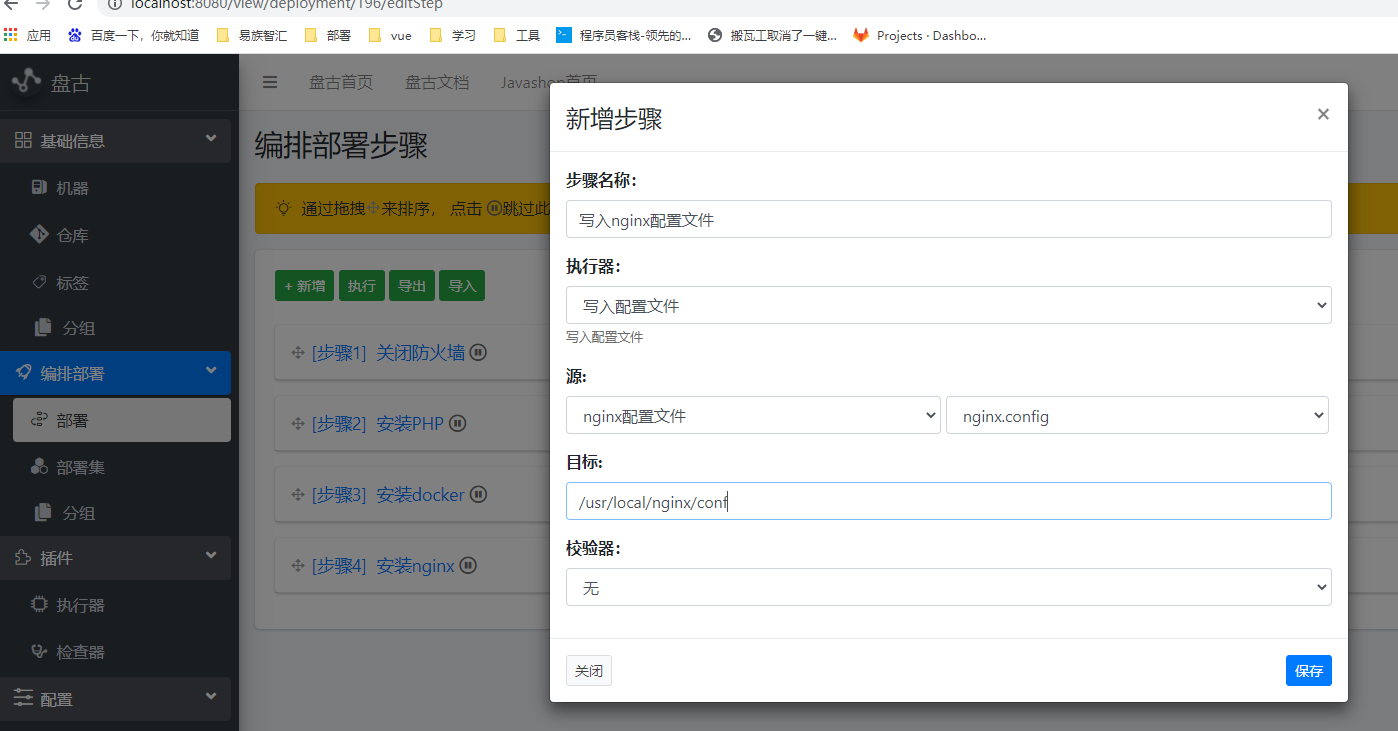Viewport: 1398px width, 731px height.
Task: Open step link 安装nginx
Action: tap(383, 566)
